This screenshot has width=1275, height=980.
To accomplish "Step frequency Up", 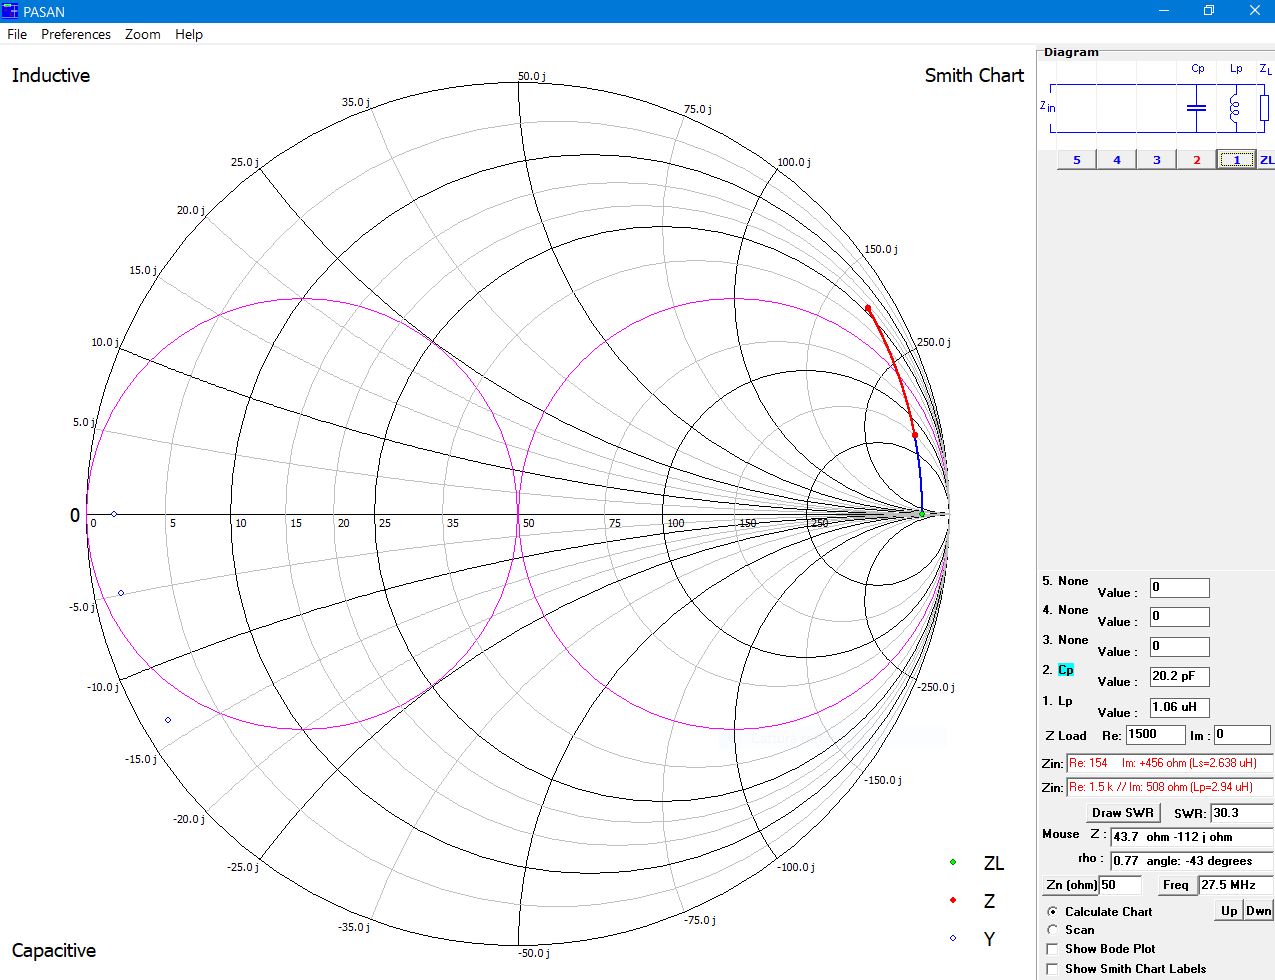I will coord(1229,910).
